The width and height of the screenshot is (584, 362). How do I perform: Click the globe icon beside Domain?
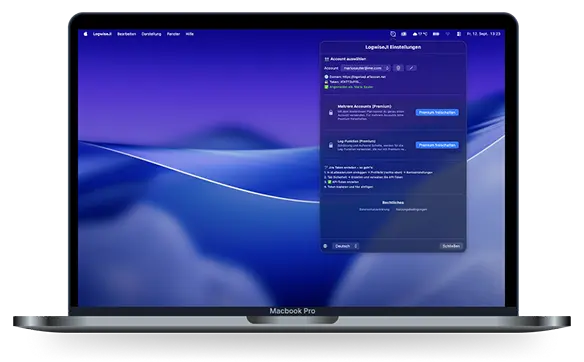326,77
